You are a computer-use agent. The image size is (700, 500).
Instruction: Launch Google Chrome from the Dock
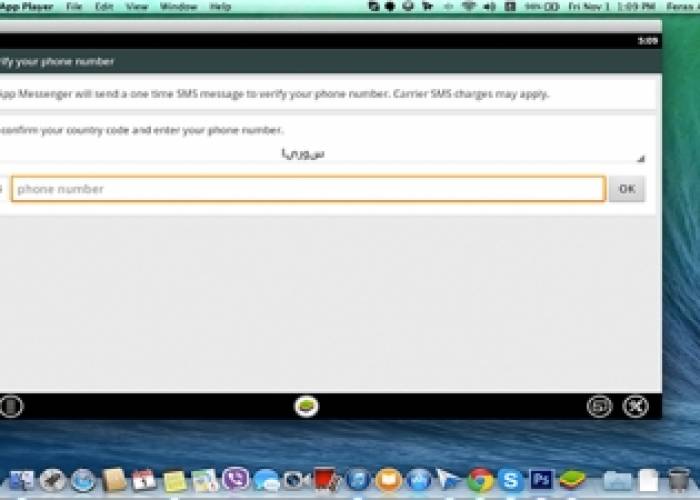tap(480, 481)
